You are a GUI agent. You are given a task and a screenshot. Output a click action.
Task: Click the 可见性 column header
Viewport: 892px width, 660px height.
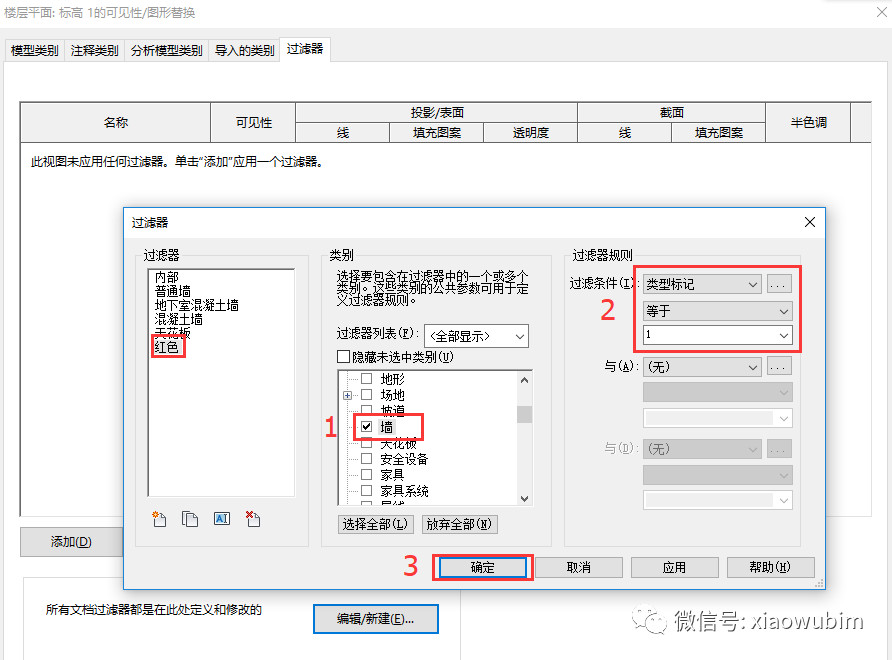coord(253,122)
